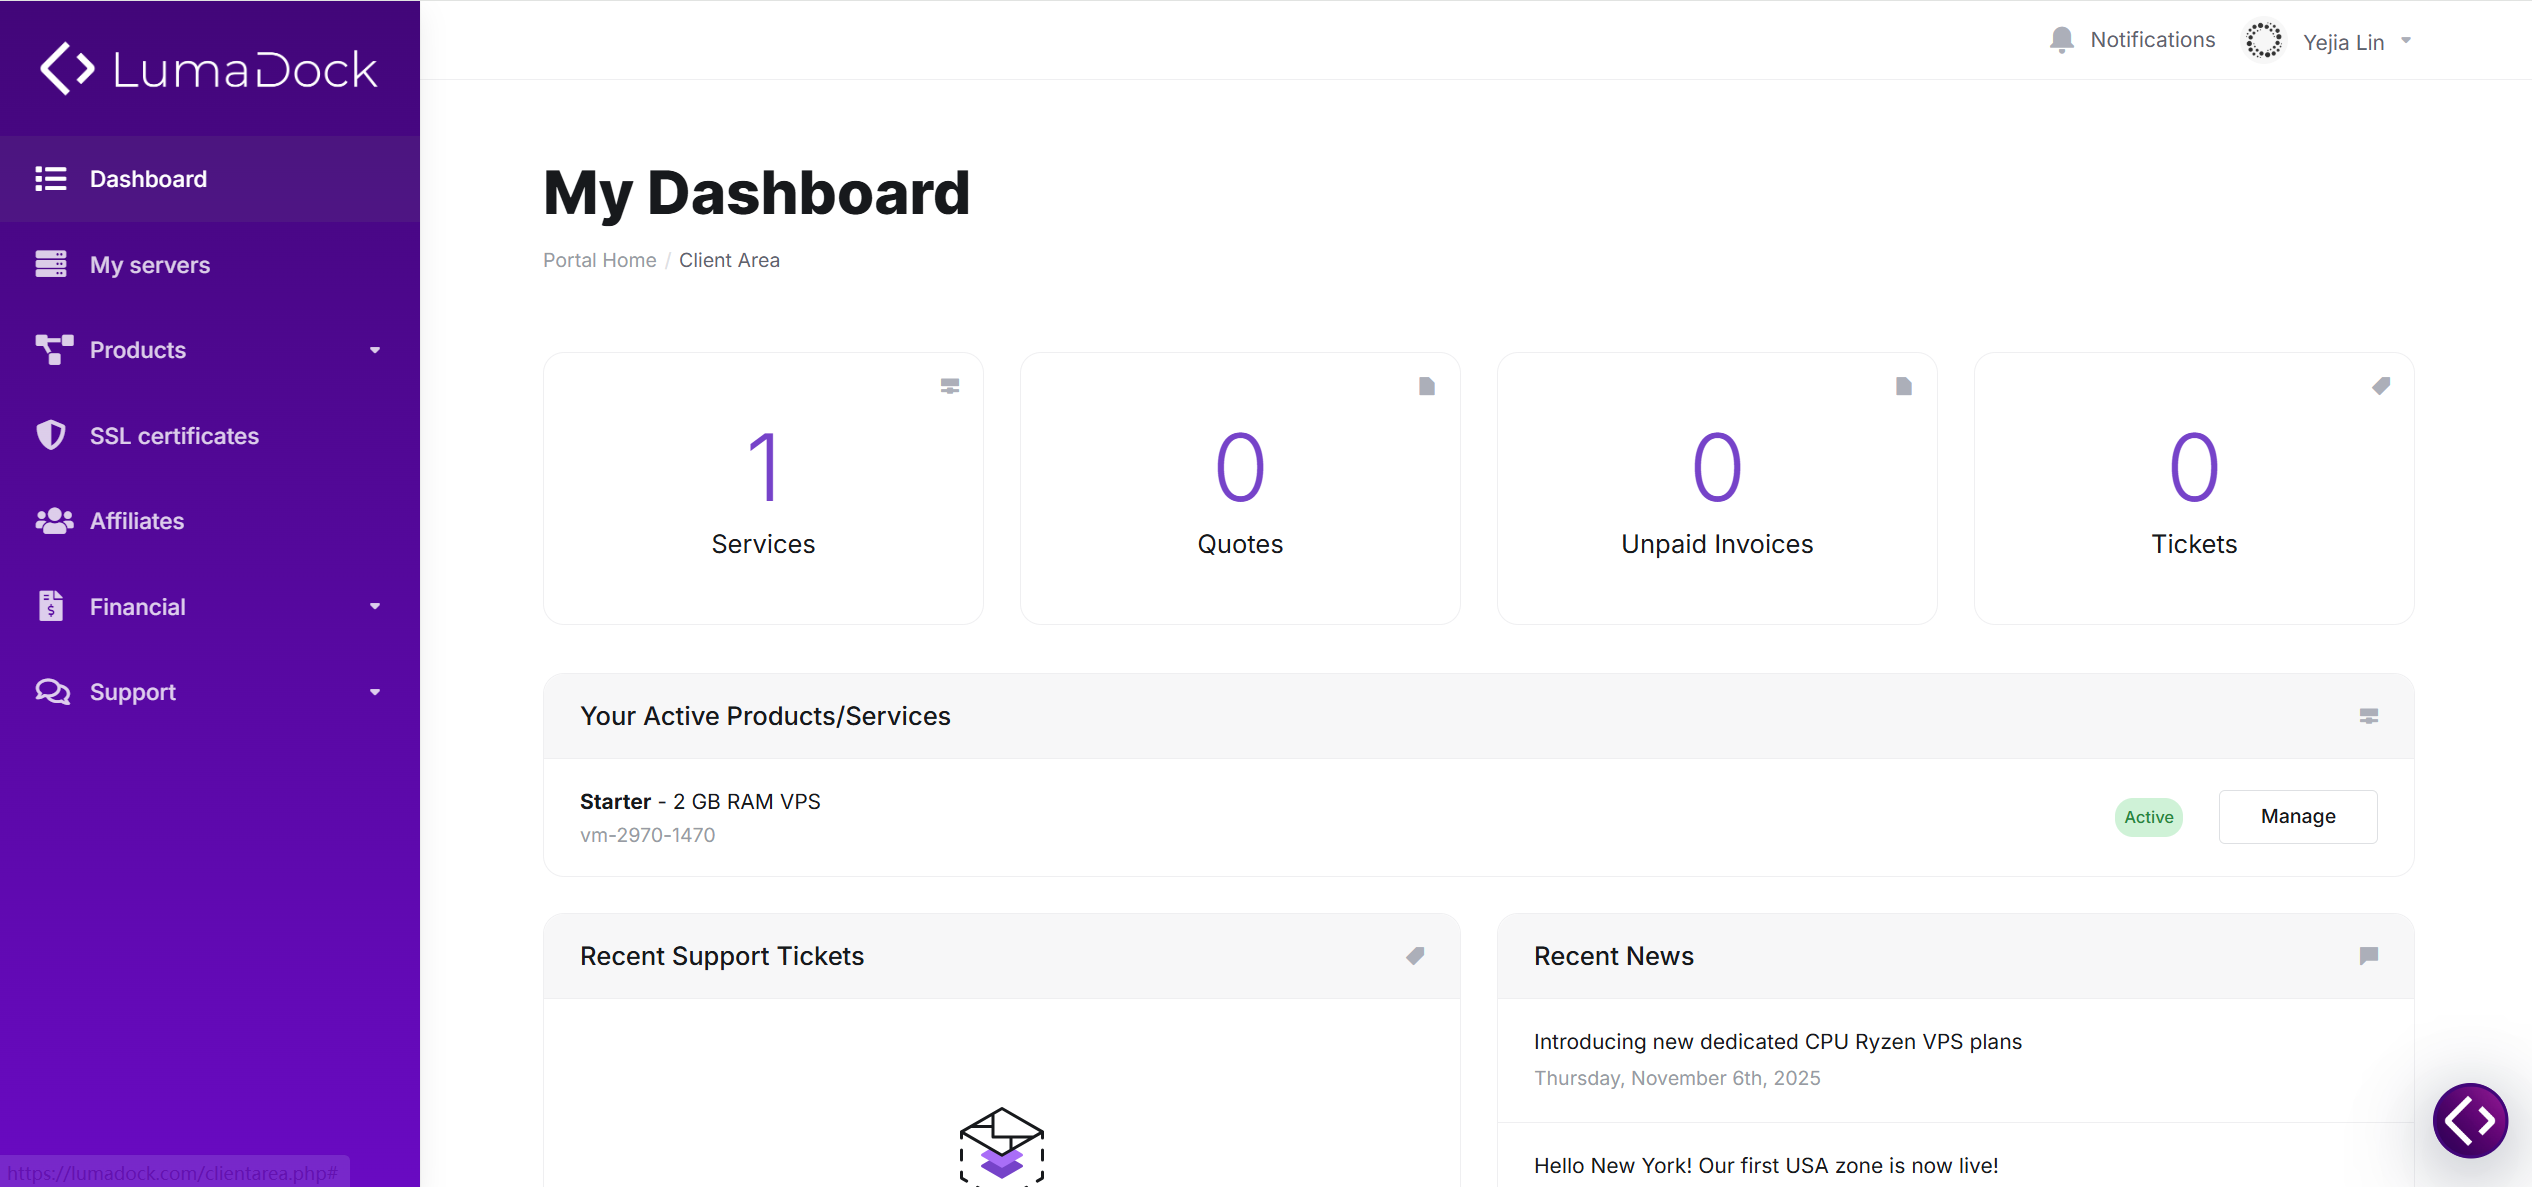2532x1187 pixels.
Task: Go to My servers in sidebar
Action: click(x=210, y=265)
